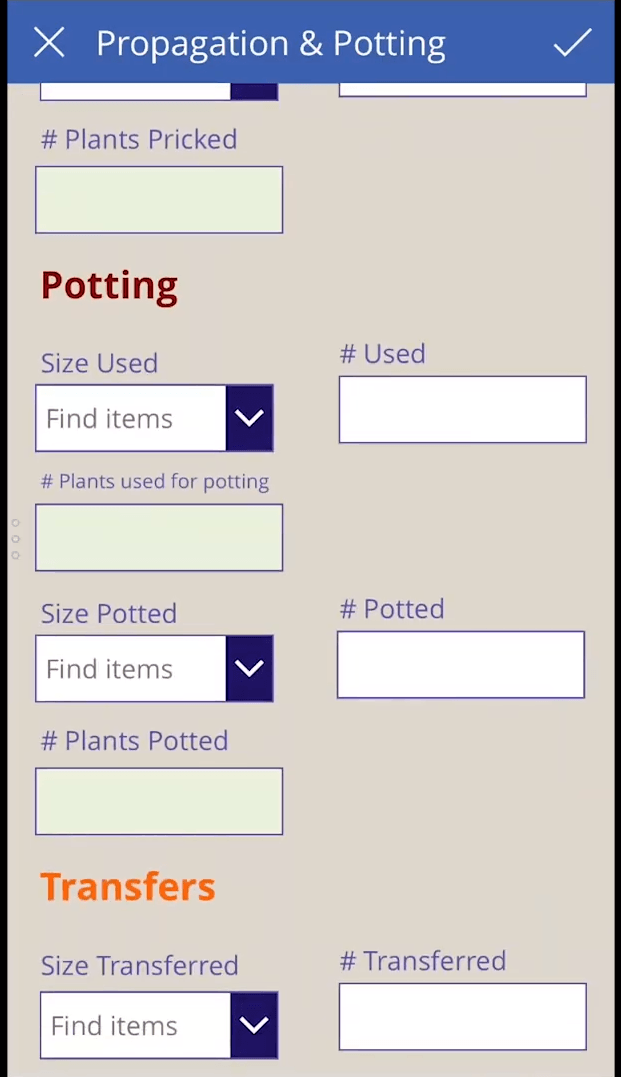The image size is (621, 1077).
Task: Click the three-dot handle on left edge
Action: pyautogui.click(x=16, y=539)
